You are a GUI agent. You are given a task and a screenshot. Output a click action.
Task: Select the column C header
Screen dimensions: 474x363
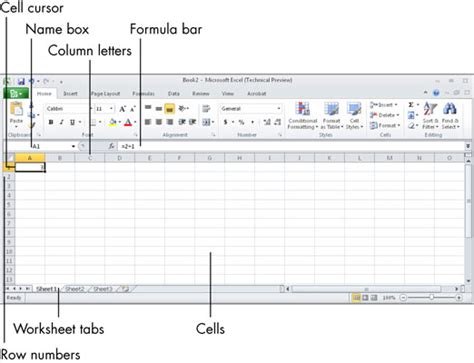pyautogui.click(x=90, y=158)
